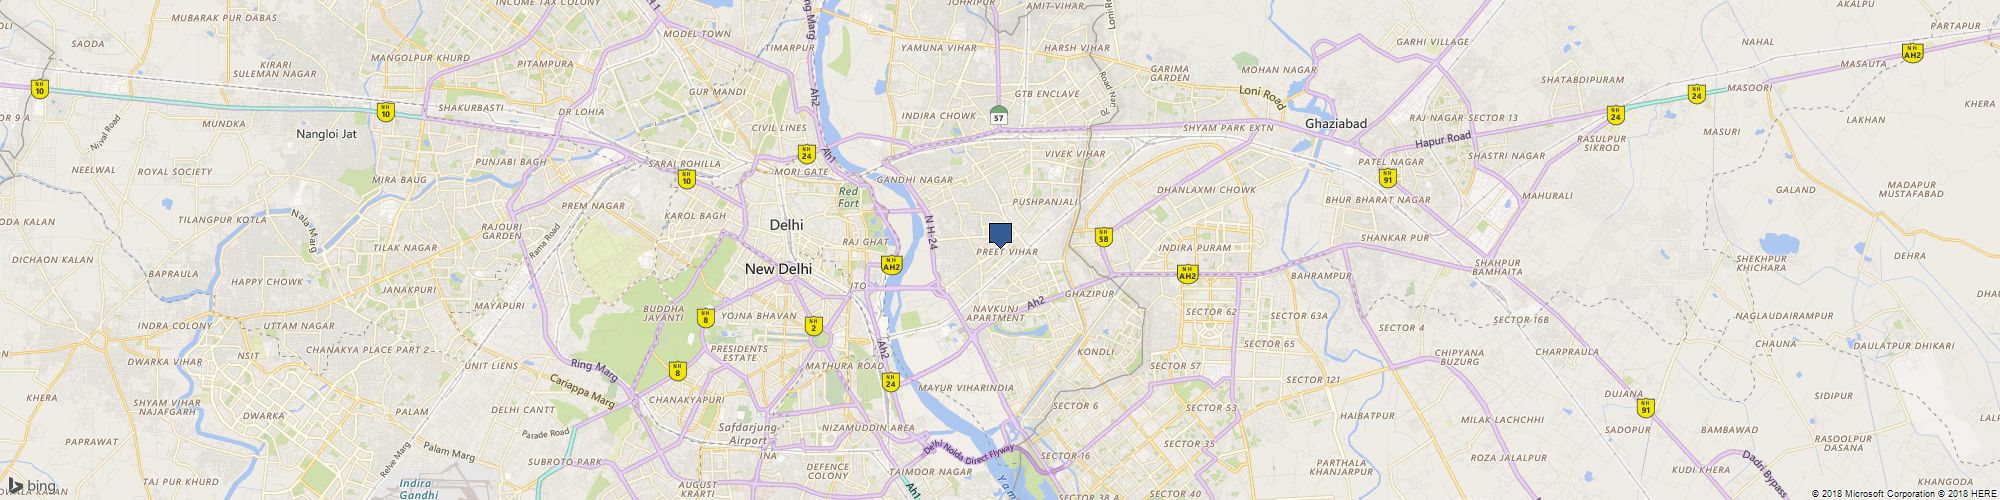This screenshot has height=500, width=2000.
Task: Click the Ghaziabad city label
Action: click(1335, 123)
